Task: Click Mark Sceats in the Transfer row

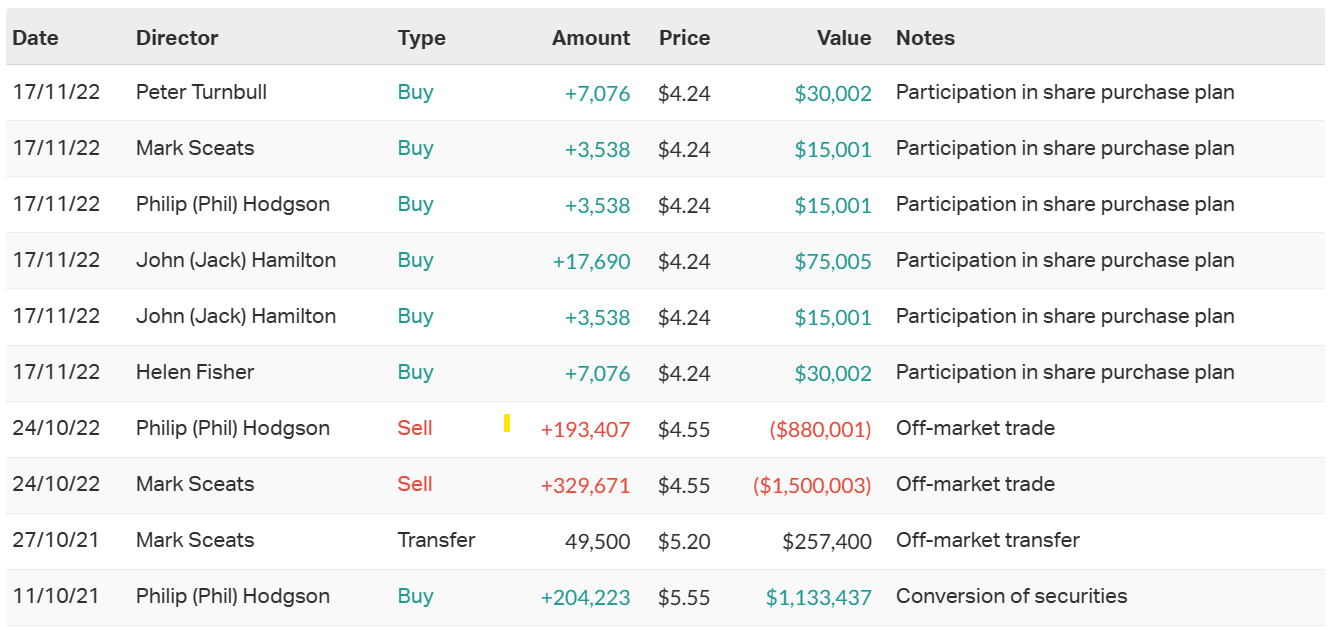Action: pyautogui.click(x=195, y=541)
